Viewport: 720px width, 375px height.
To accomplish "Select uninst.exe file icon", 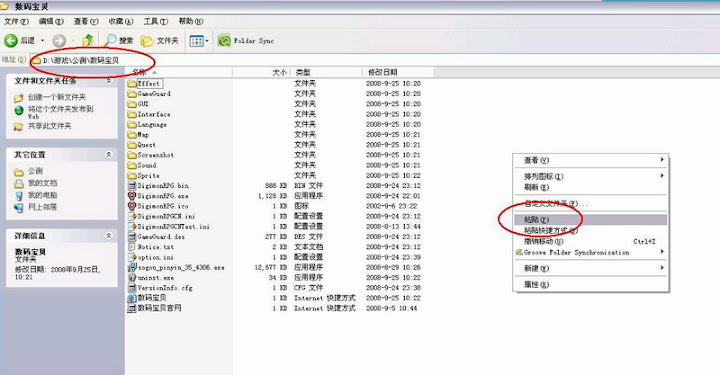I will pos(132,278).
